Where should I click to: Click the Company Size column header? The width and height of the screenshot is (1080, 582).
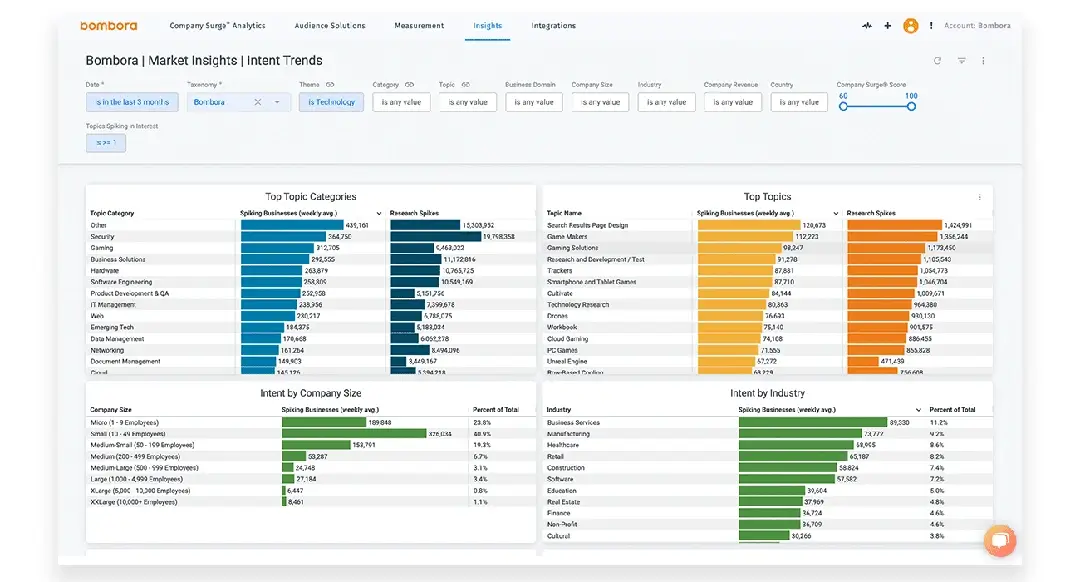(x=111, y=410)
